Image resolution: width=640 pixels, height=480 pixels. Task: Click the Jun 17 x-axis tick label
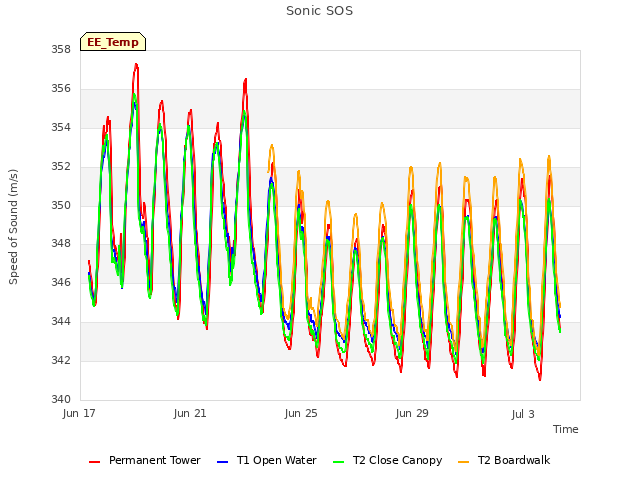pyautogui.click(x=79, y=413)
